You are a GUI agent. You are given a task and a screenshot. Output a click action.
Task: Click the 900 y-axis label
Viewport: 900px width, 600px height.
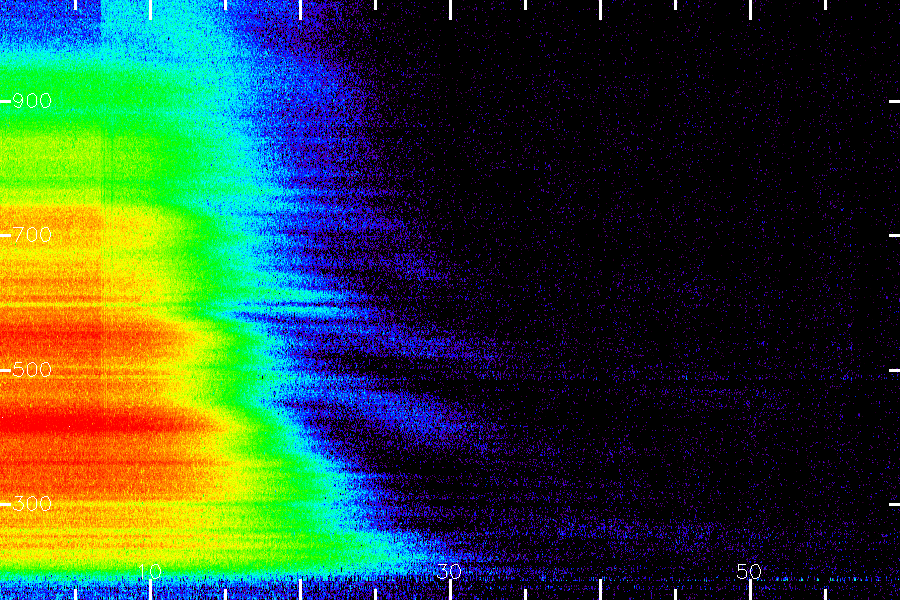[32, 101]
